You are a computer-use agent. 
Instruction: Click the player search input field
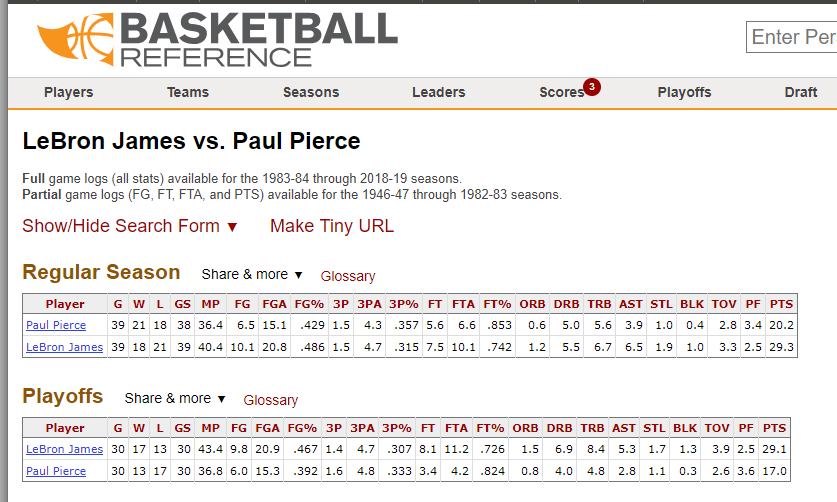791,37
